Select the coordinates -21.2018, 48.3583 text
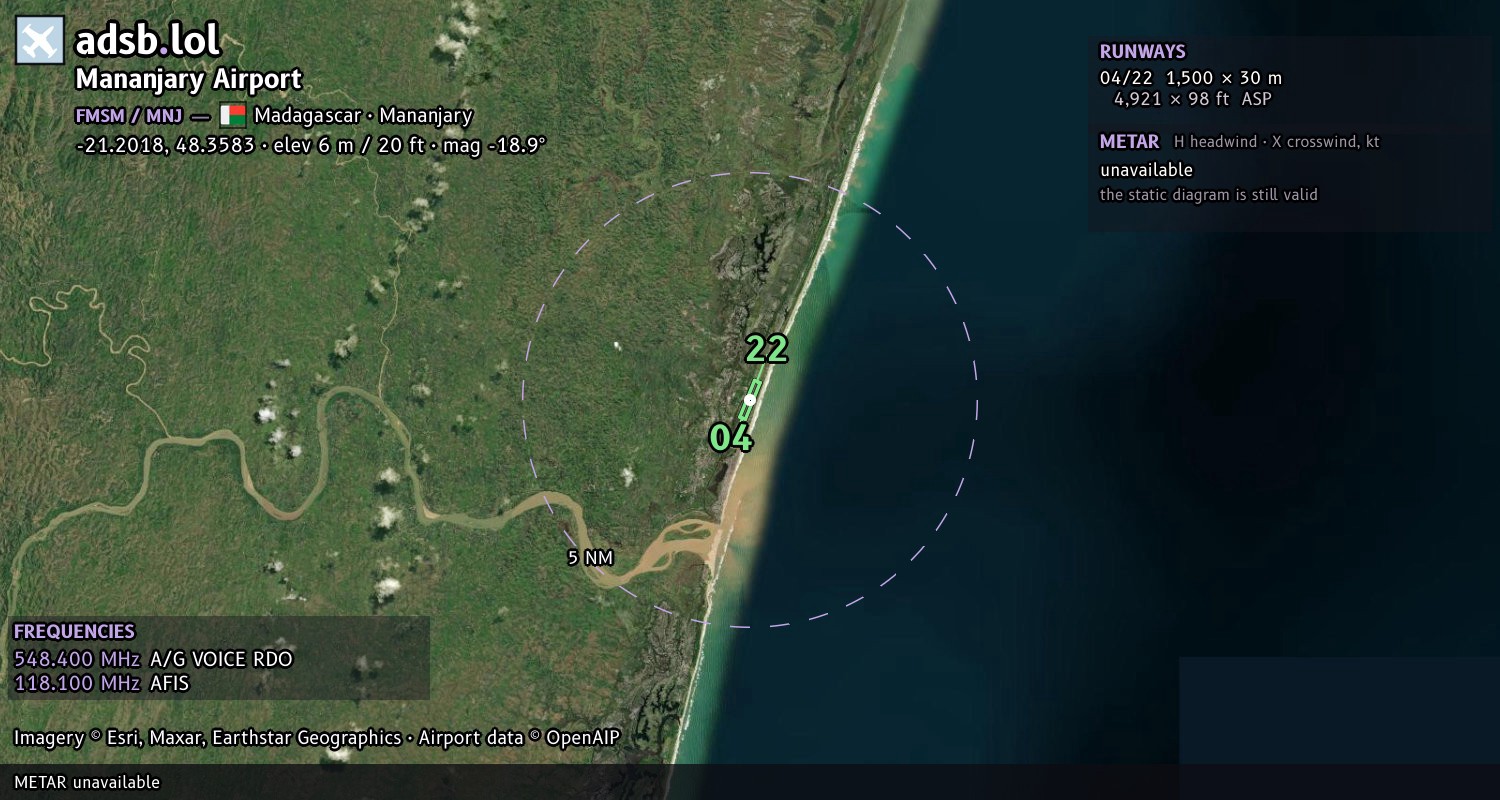Viewport: 1500px width, 800px height. tap(163, 145)
